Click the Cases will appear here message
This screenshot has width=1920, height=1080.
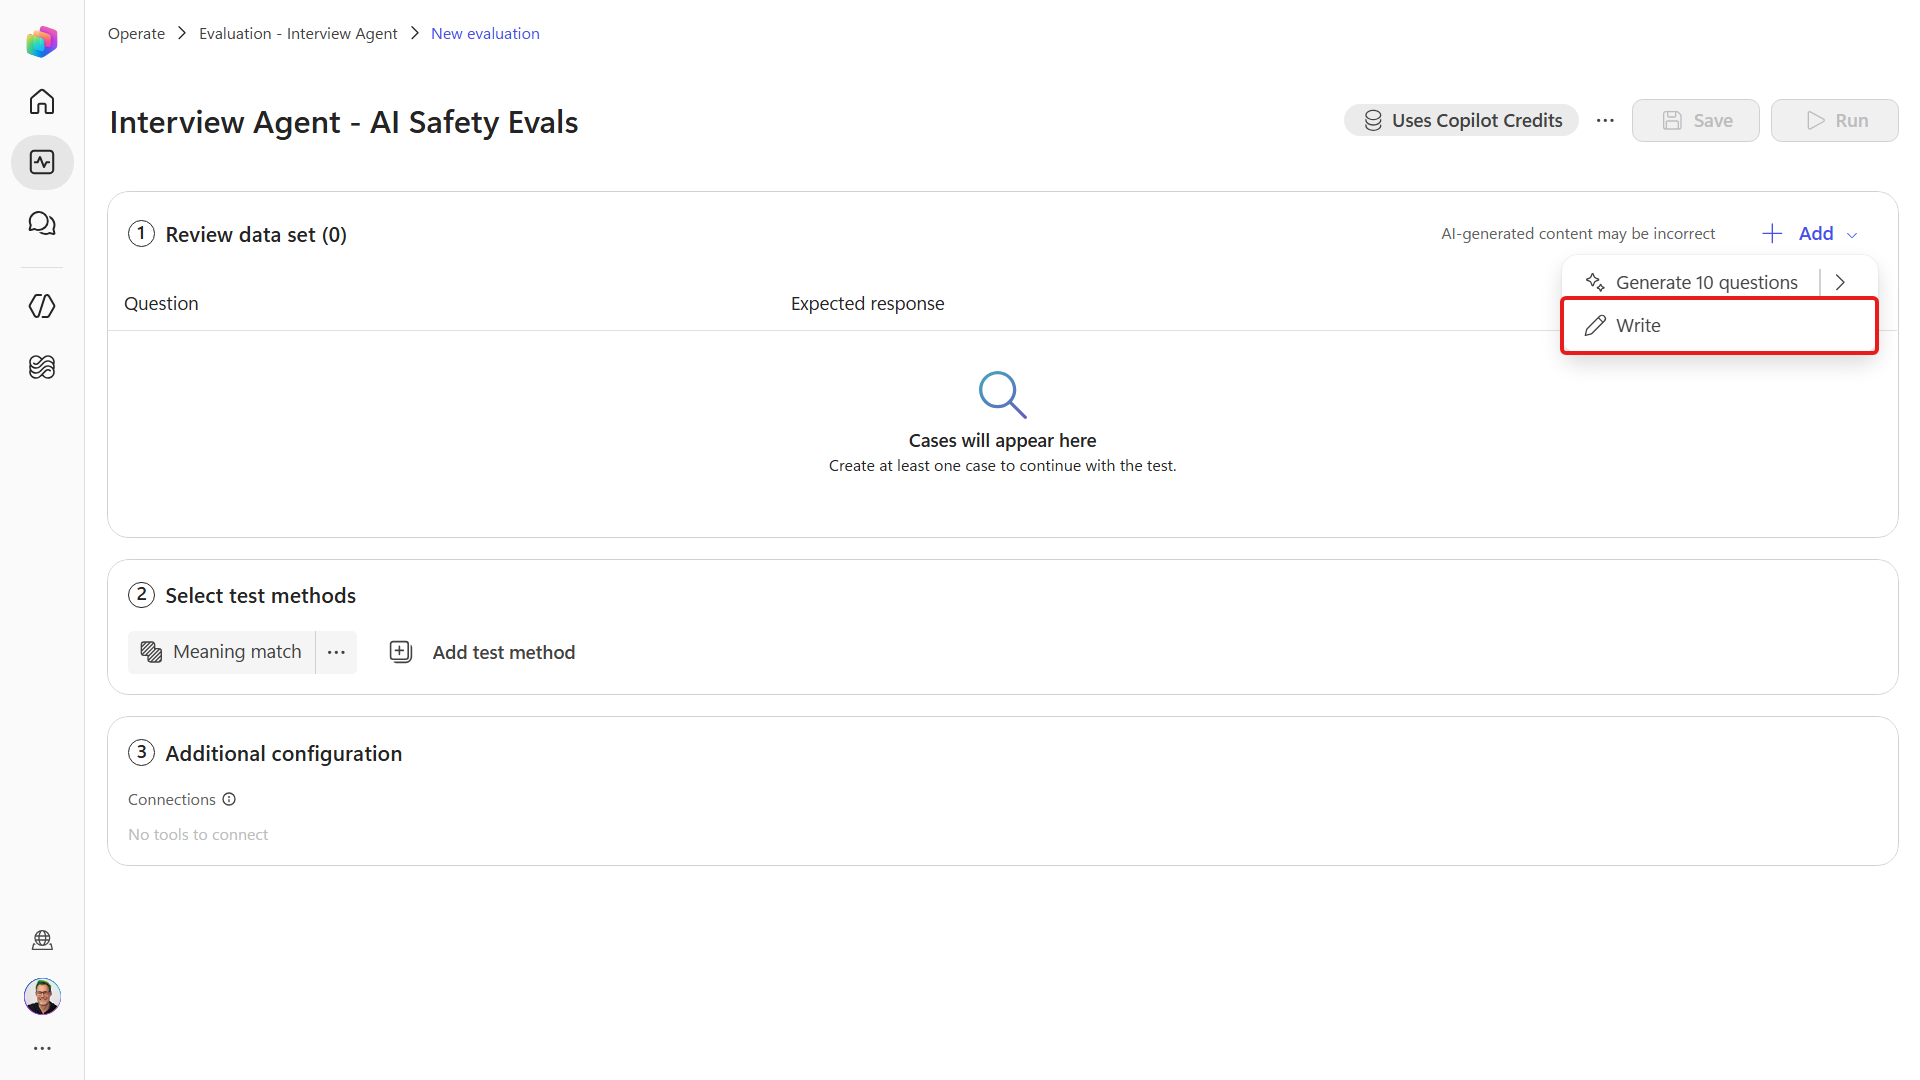point(1002,440)
